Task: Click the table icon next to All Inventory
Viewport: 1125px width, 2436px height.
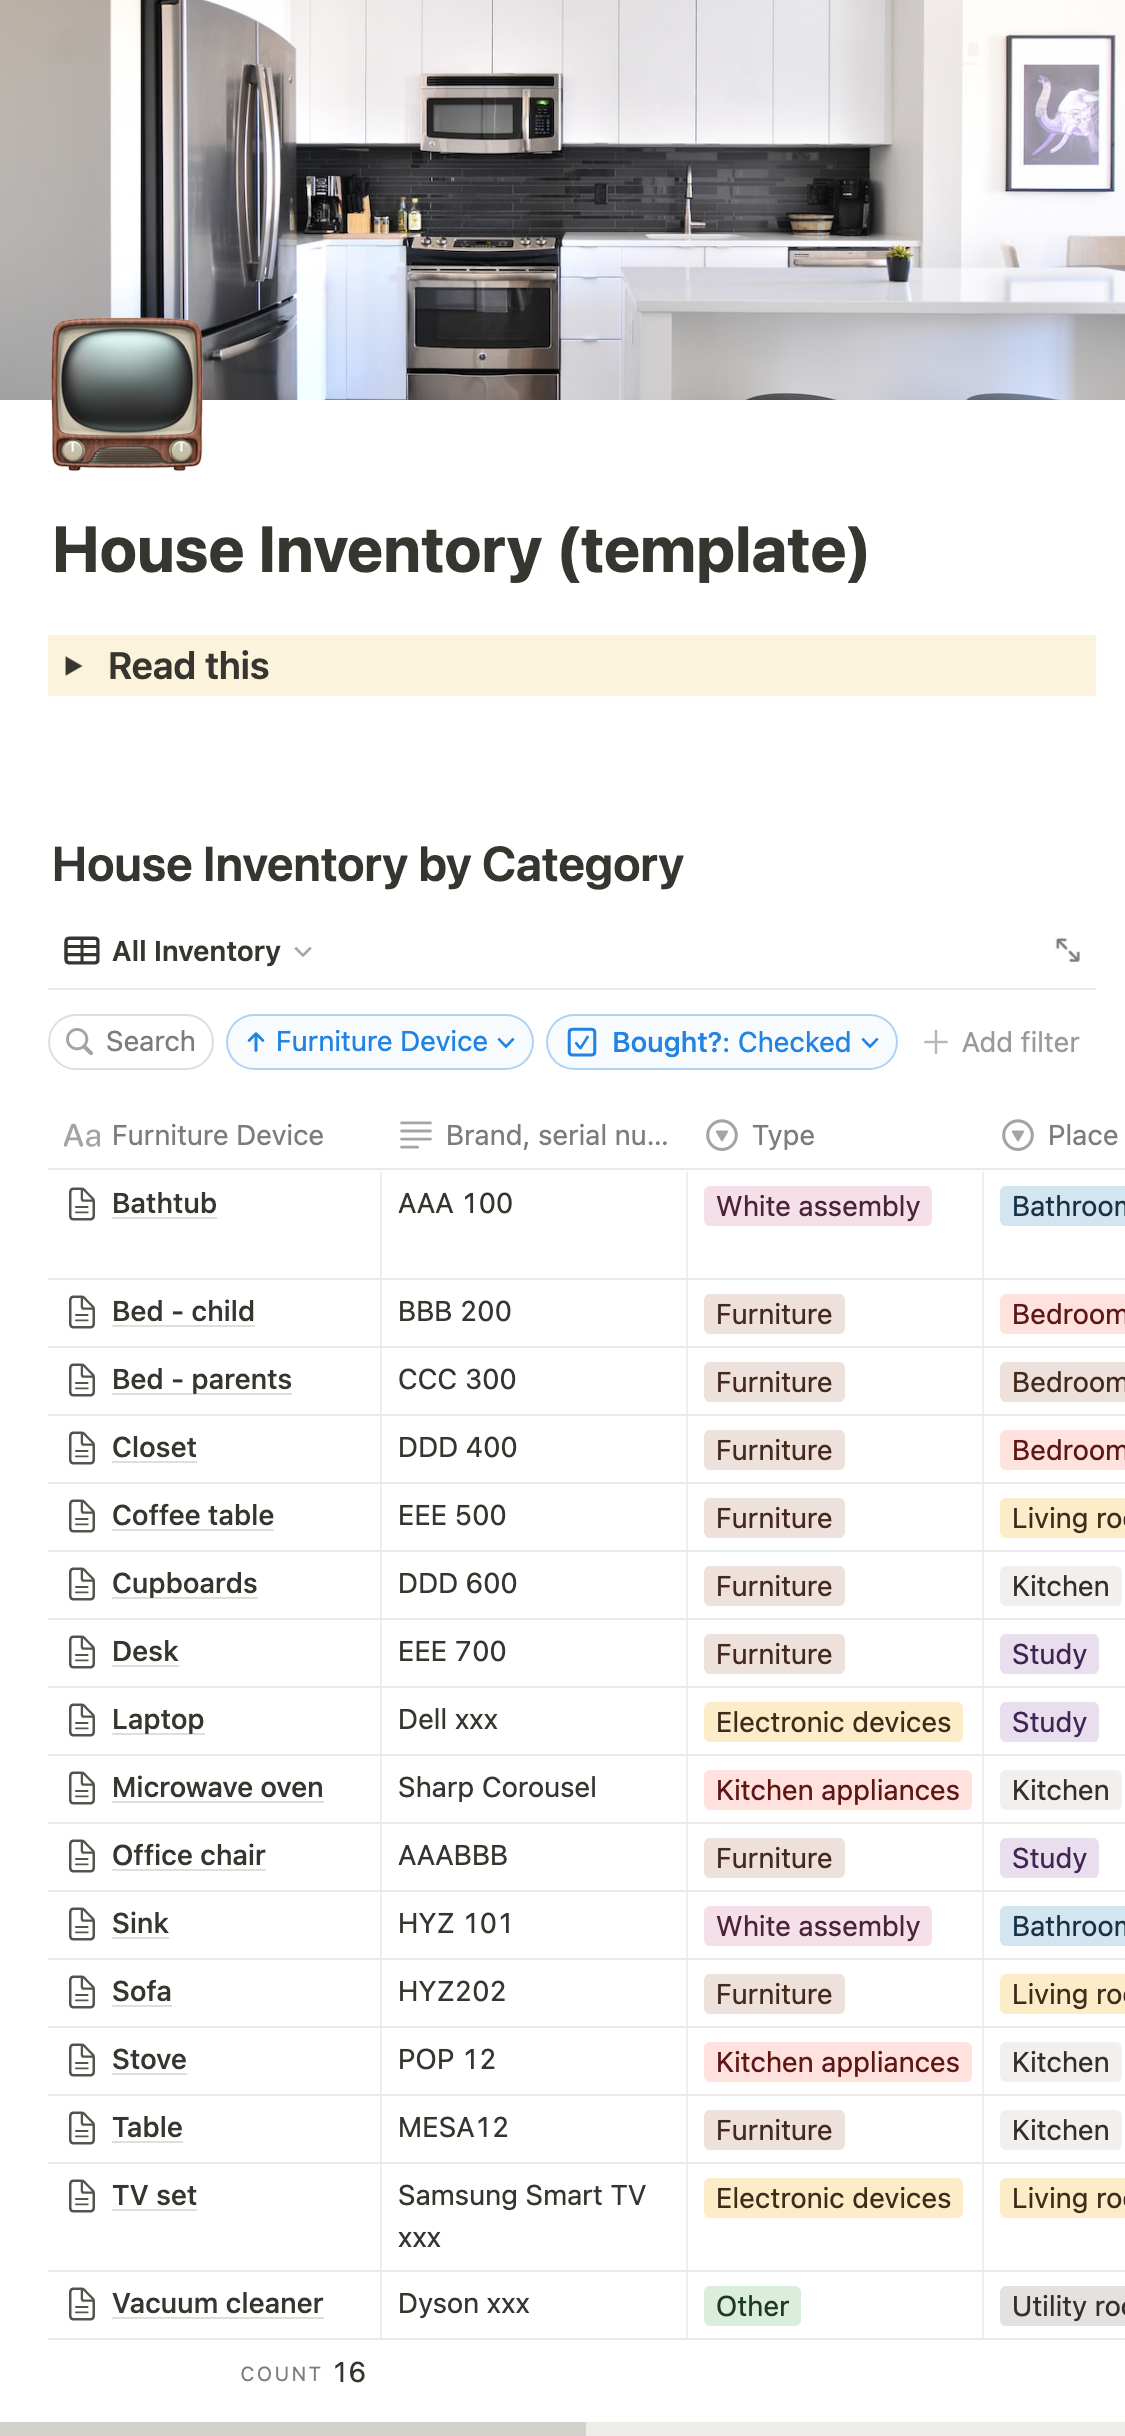Action: 81,951
